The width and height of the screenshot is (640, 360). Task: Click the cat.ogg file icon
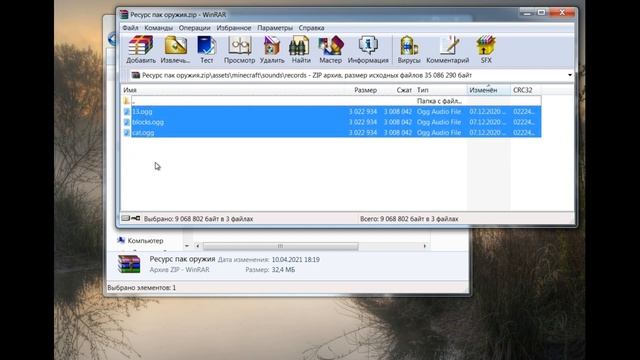tap(127, 133)
